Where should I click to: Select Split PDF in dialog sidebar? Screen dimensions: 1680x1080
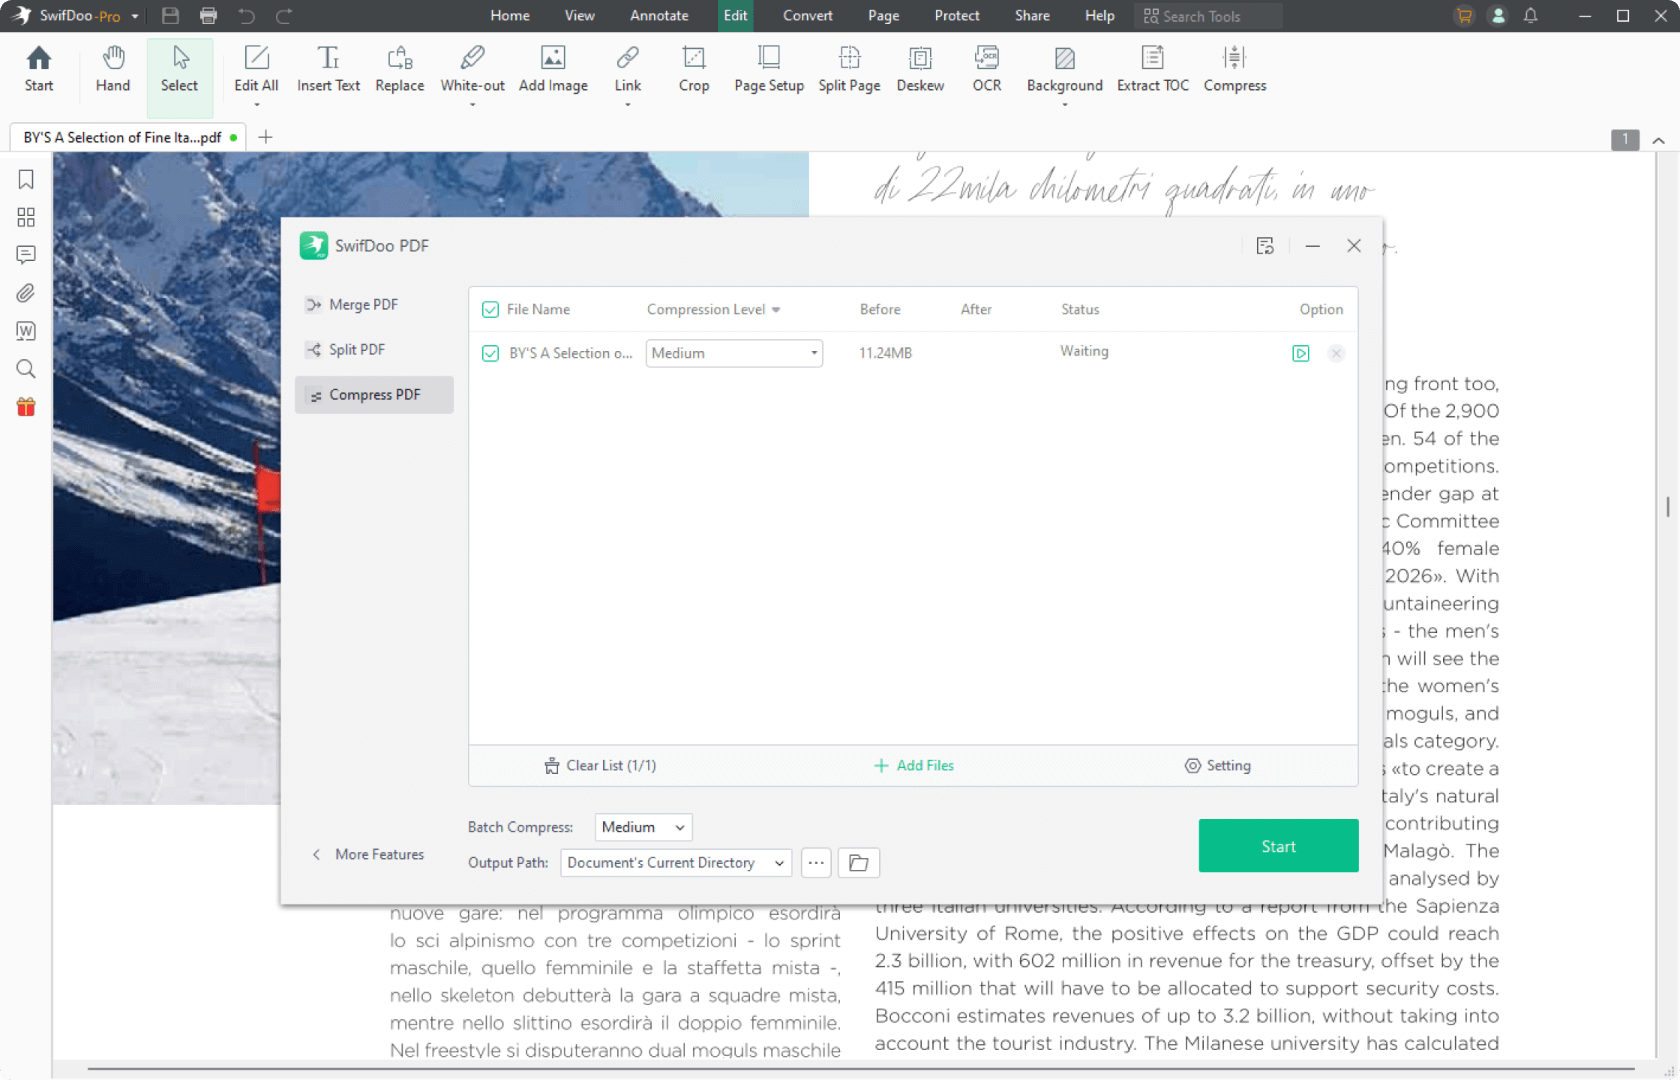[374, 350]
